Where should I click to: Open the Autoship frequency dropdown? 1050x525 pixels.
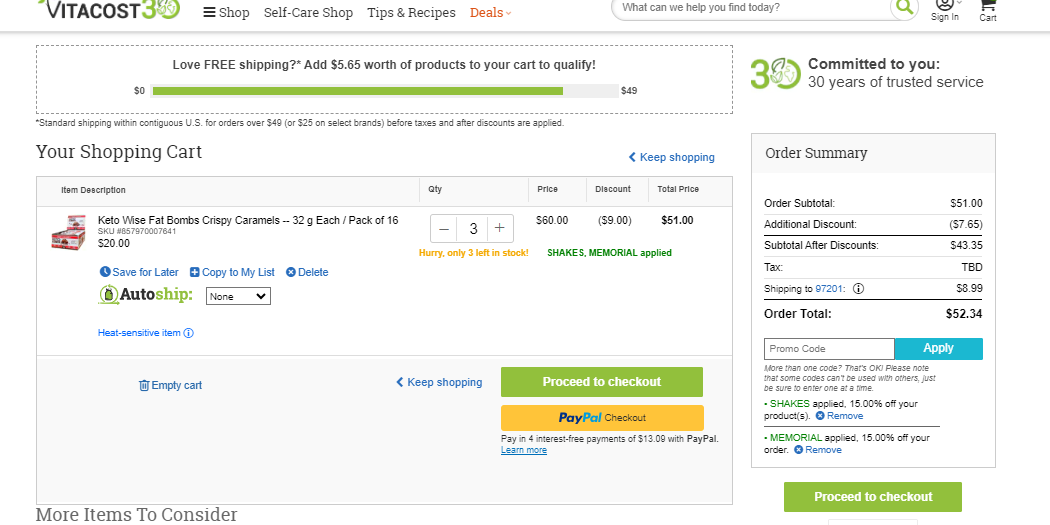point(238,296)
